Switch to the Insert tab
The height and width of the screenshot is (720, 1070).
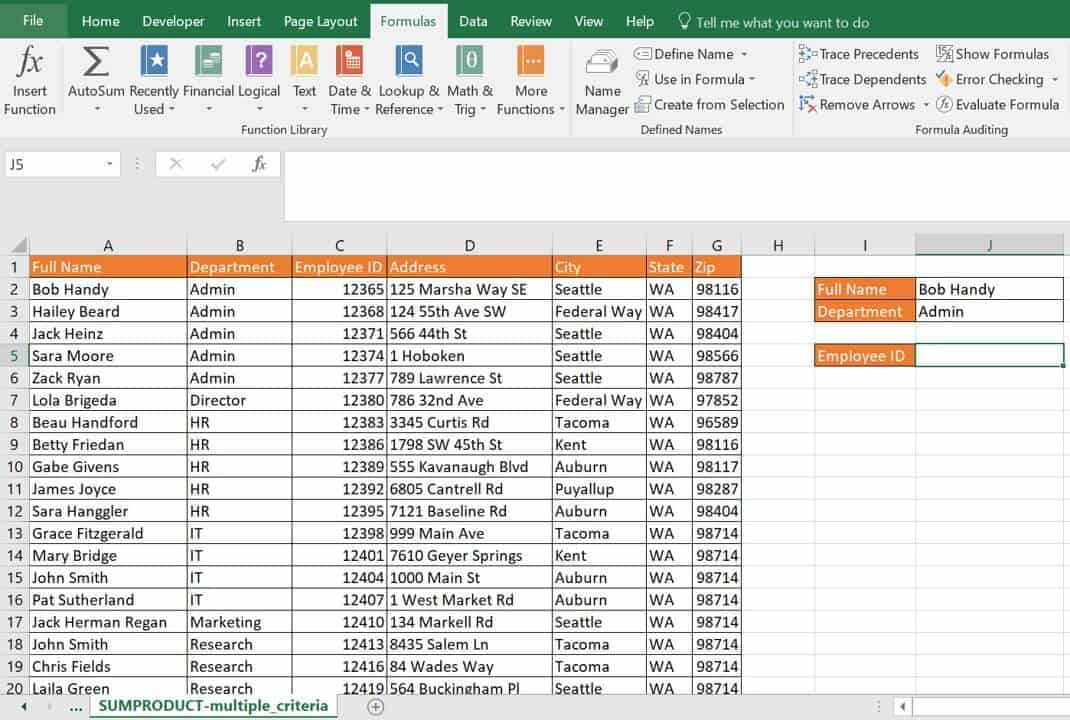pyautogui.click(x=244, y=21)
